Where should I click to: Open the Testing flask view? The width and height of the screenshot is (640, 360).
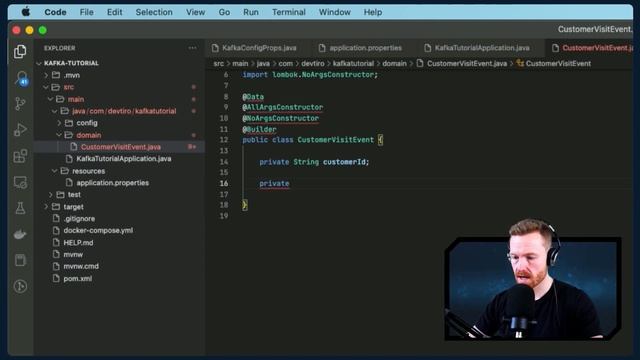click(x=20, y=208)
